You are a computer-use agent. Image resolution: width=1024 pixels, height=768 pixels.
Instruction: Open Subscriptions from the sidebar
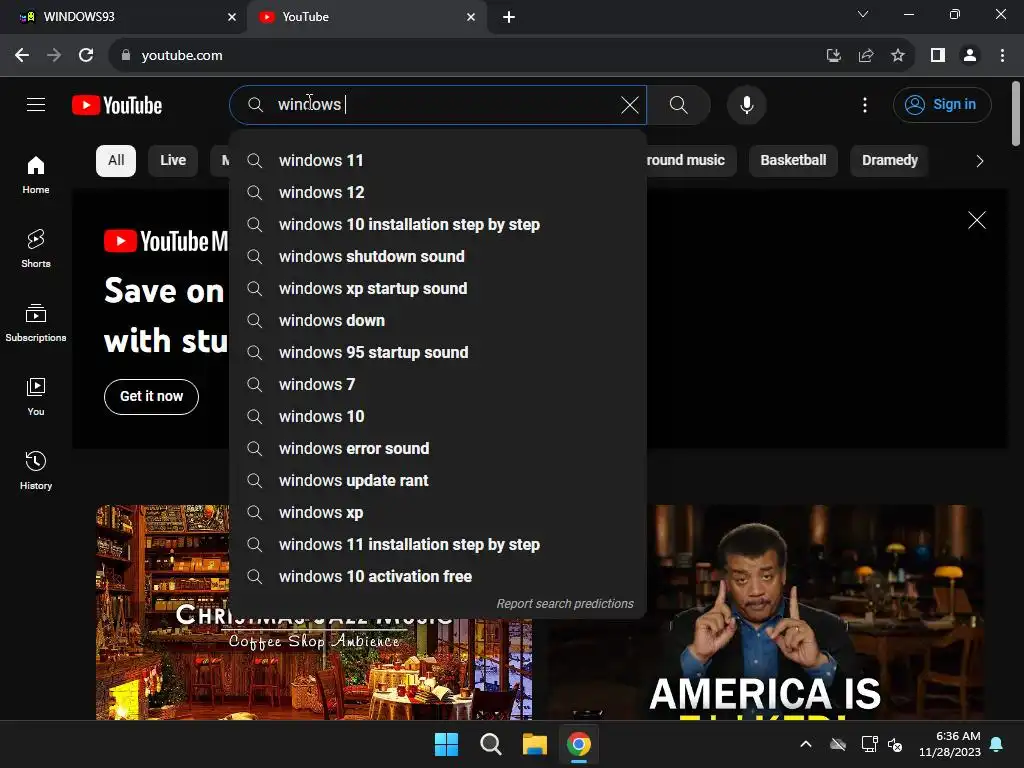pos(36,323)
